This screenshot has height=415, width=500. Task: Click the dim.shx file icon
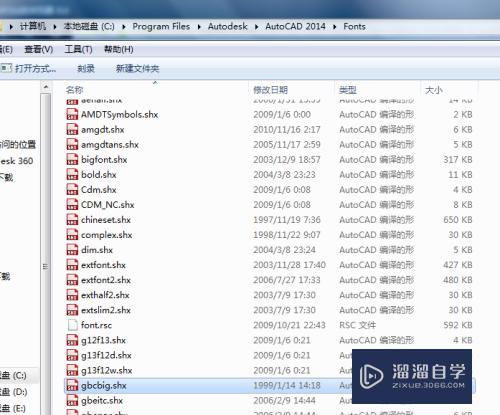coord(72,249)
